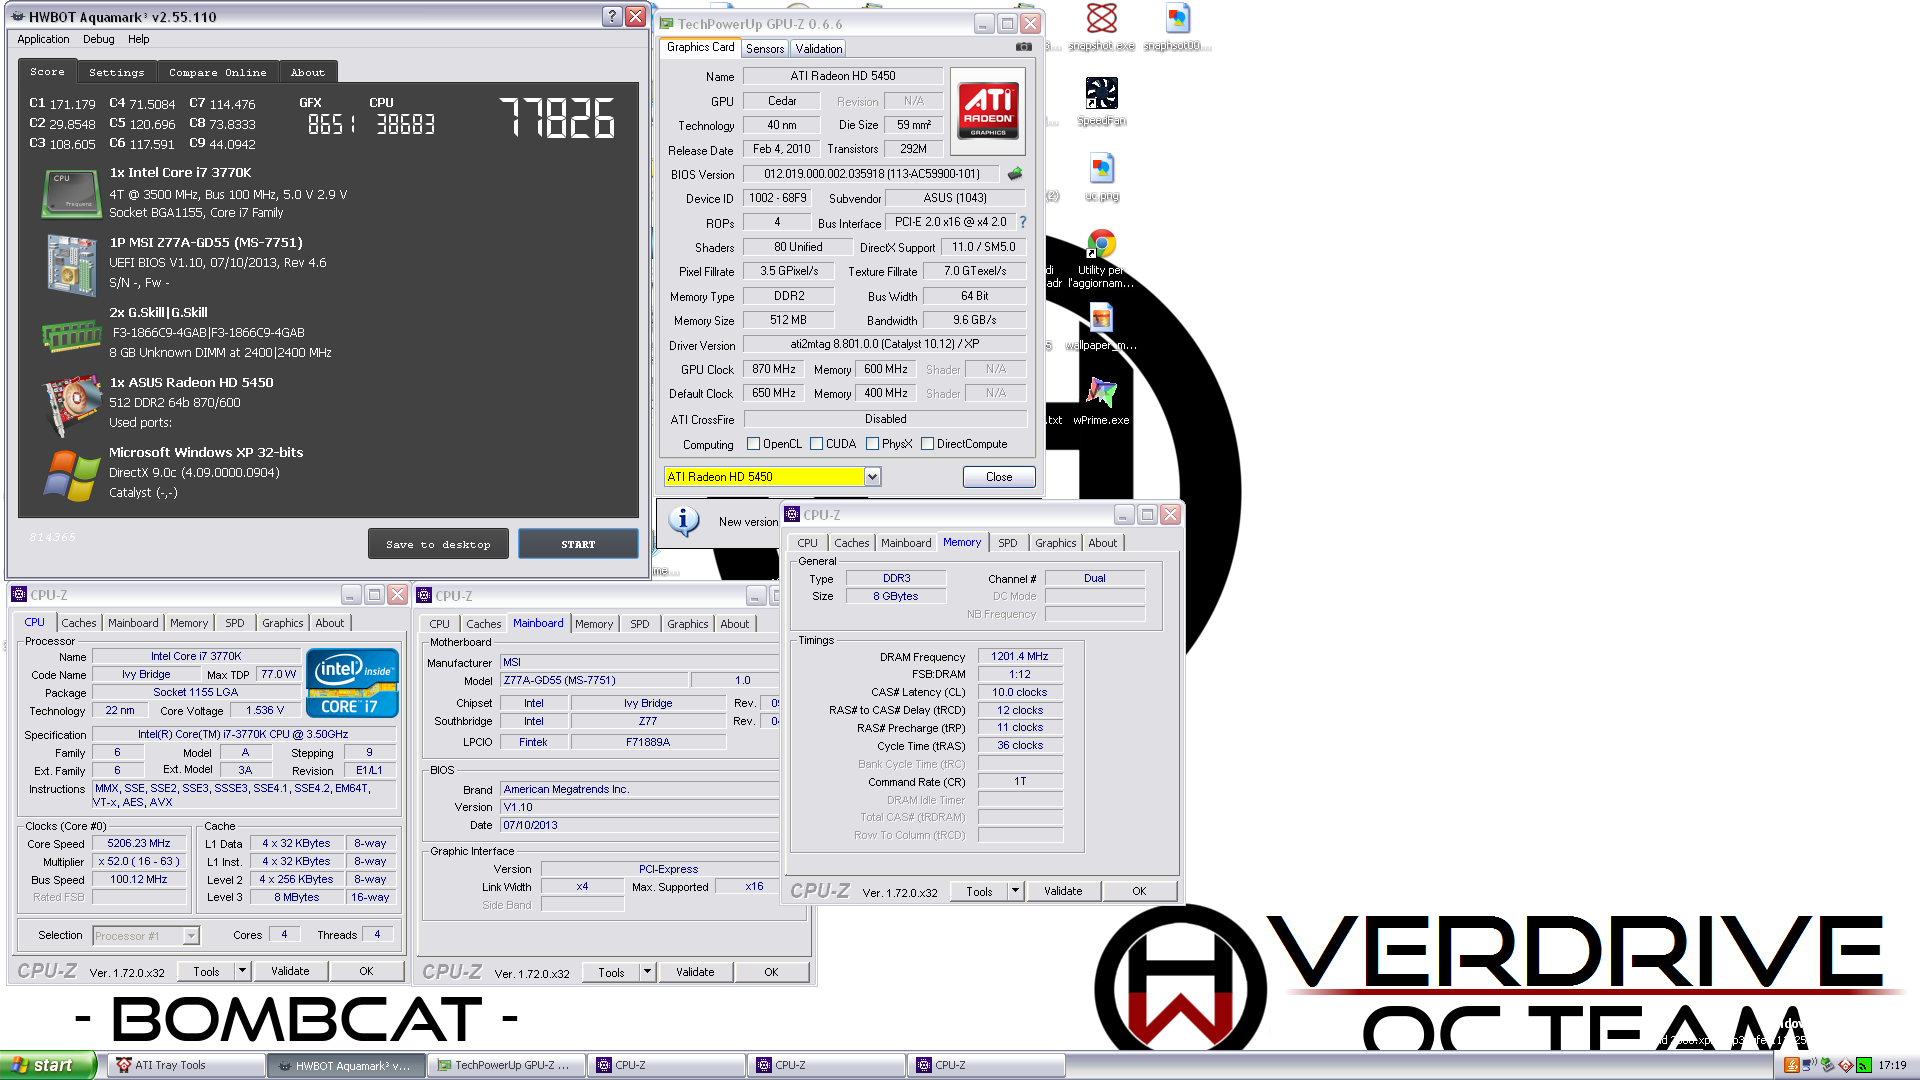1920x1080 pixels.
Task: Expand Tools dropdown arrow in CPU-Z Memory window
Action: coord(1015,891)
